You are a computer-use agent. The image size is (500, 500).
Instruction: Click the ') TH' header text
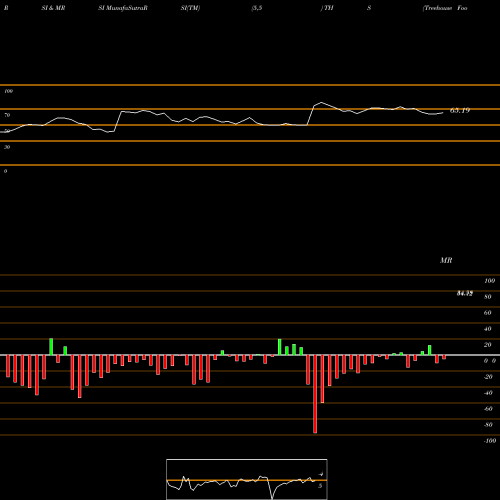327,8
